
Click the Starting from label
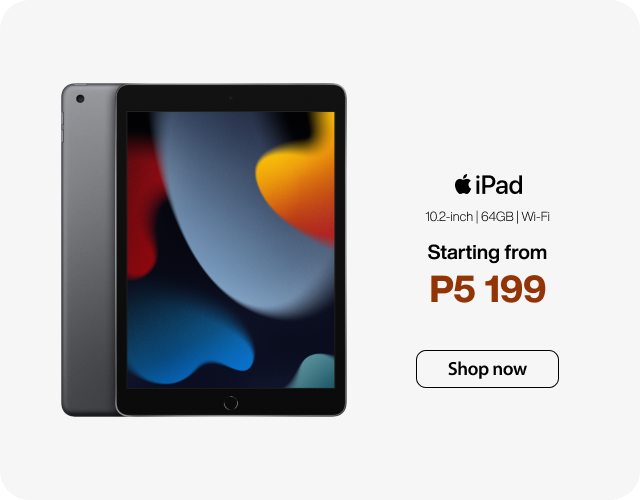tap(487, 252)
